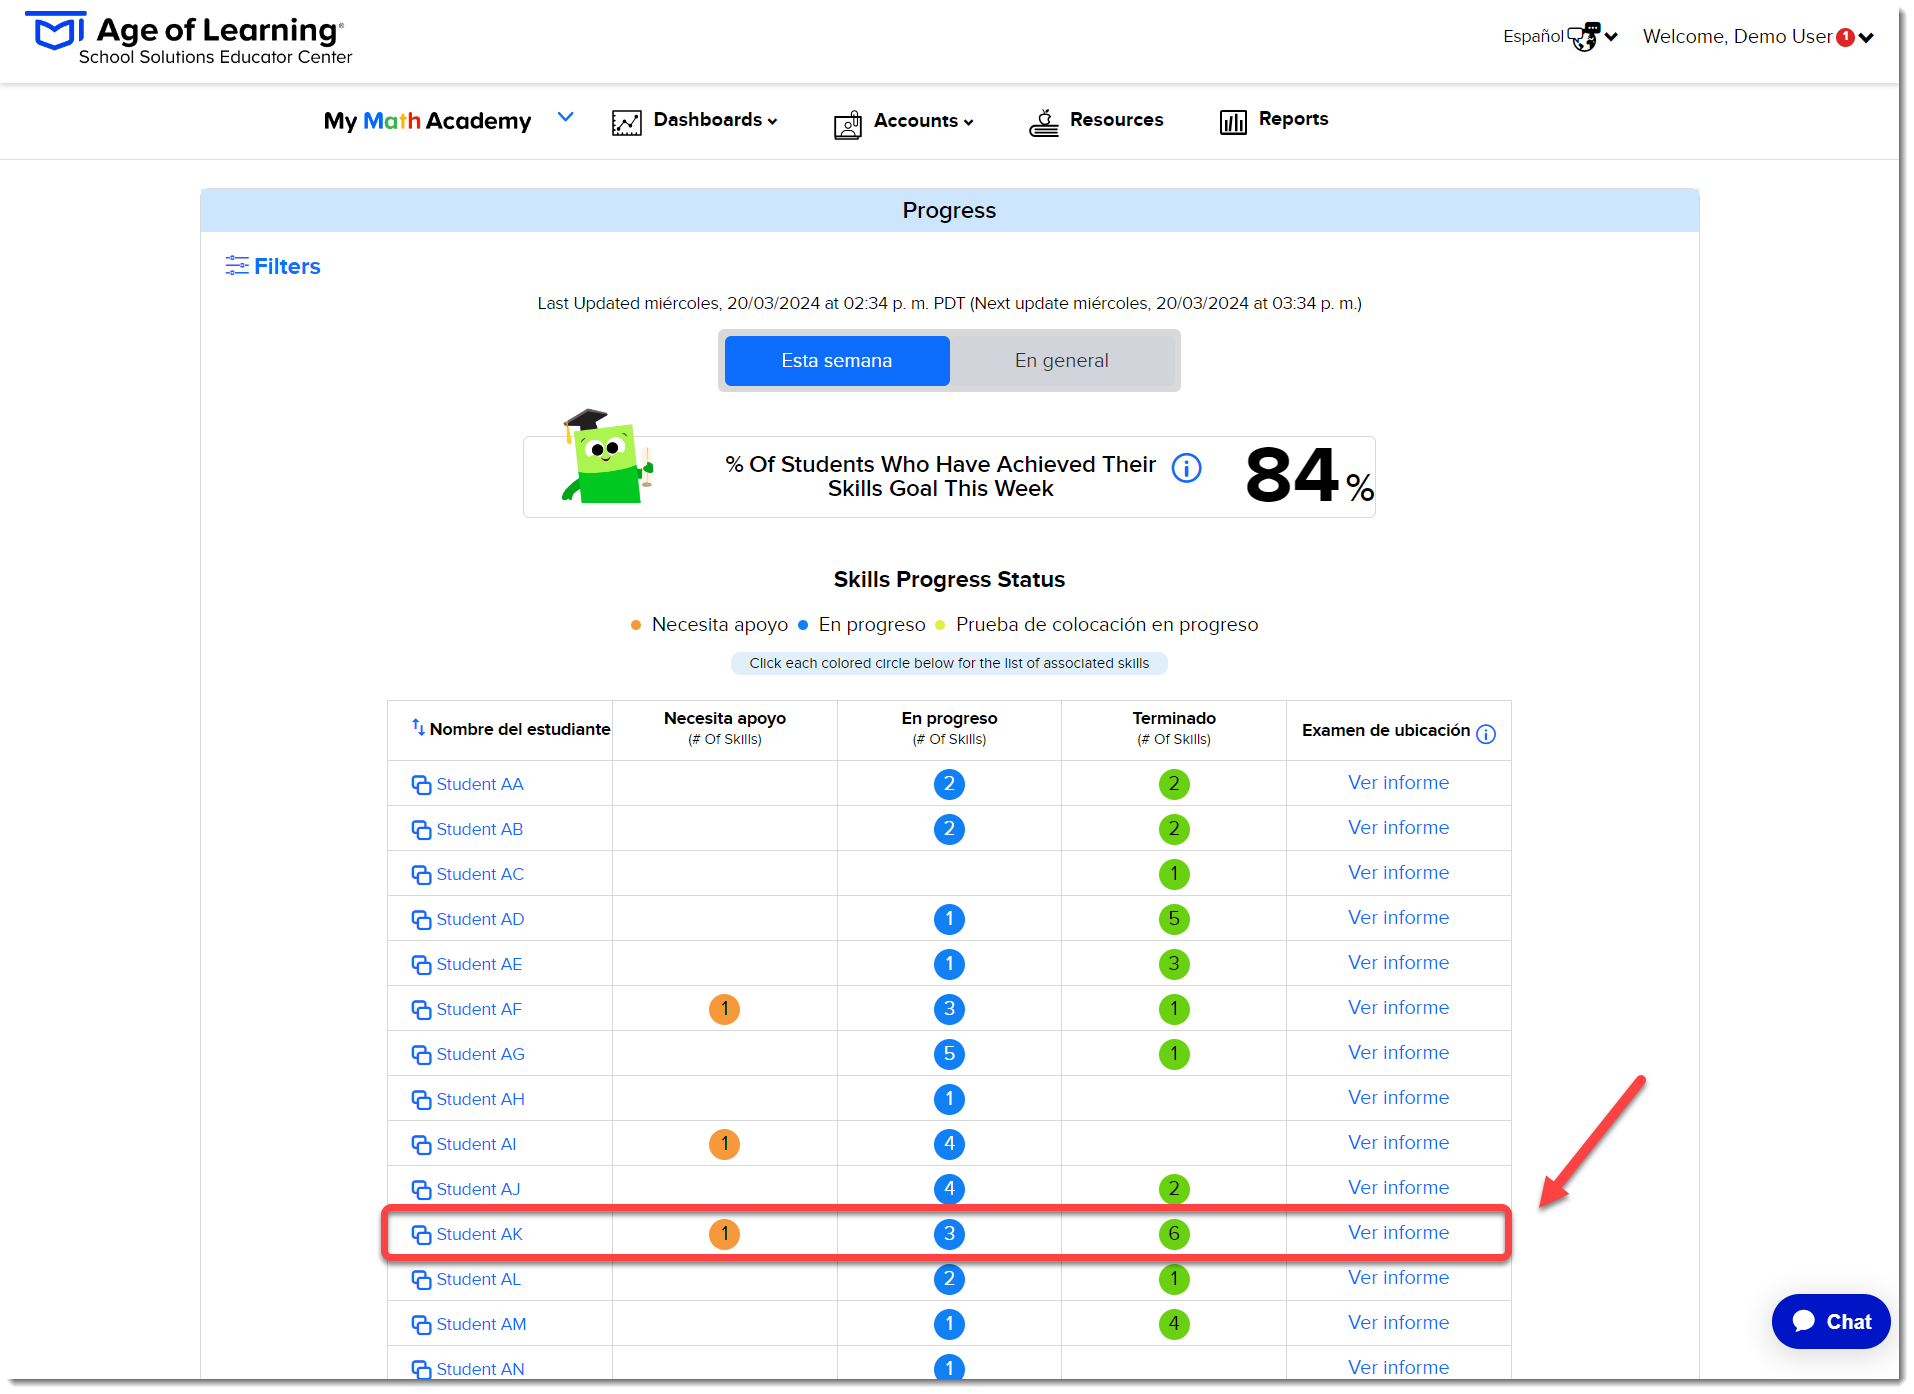
Task: Expand the My Math Academy product chevron
Action: pos(566,117)
